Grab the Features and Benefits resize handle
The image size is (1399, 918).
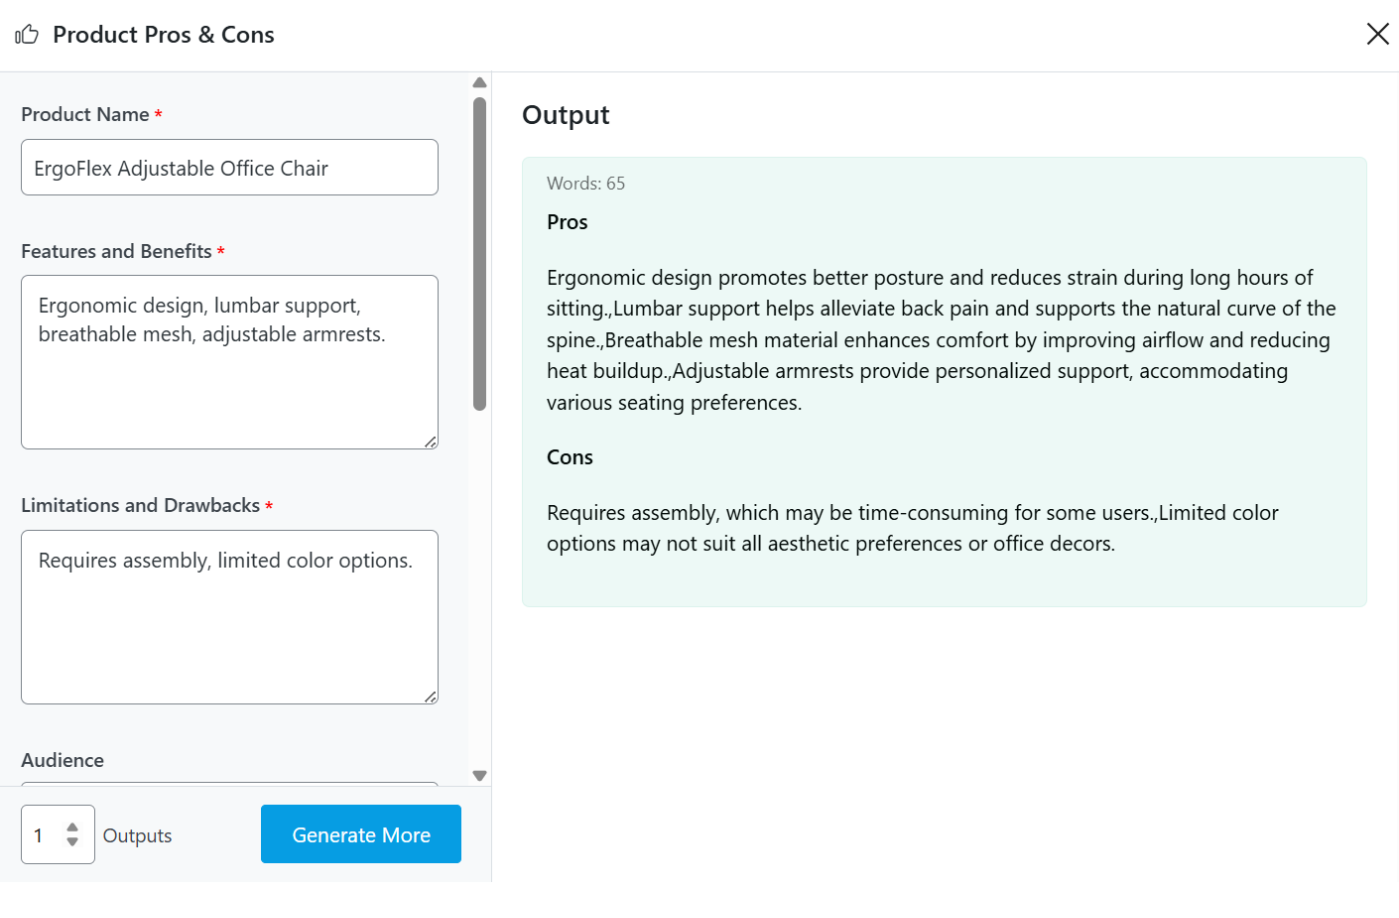(430, 441)
